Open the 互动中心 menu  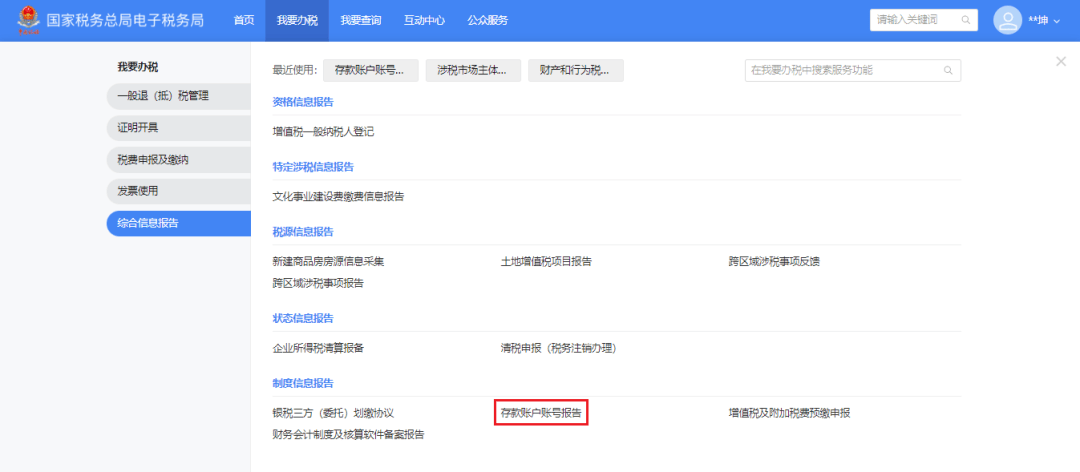point(424,21)
